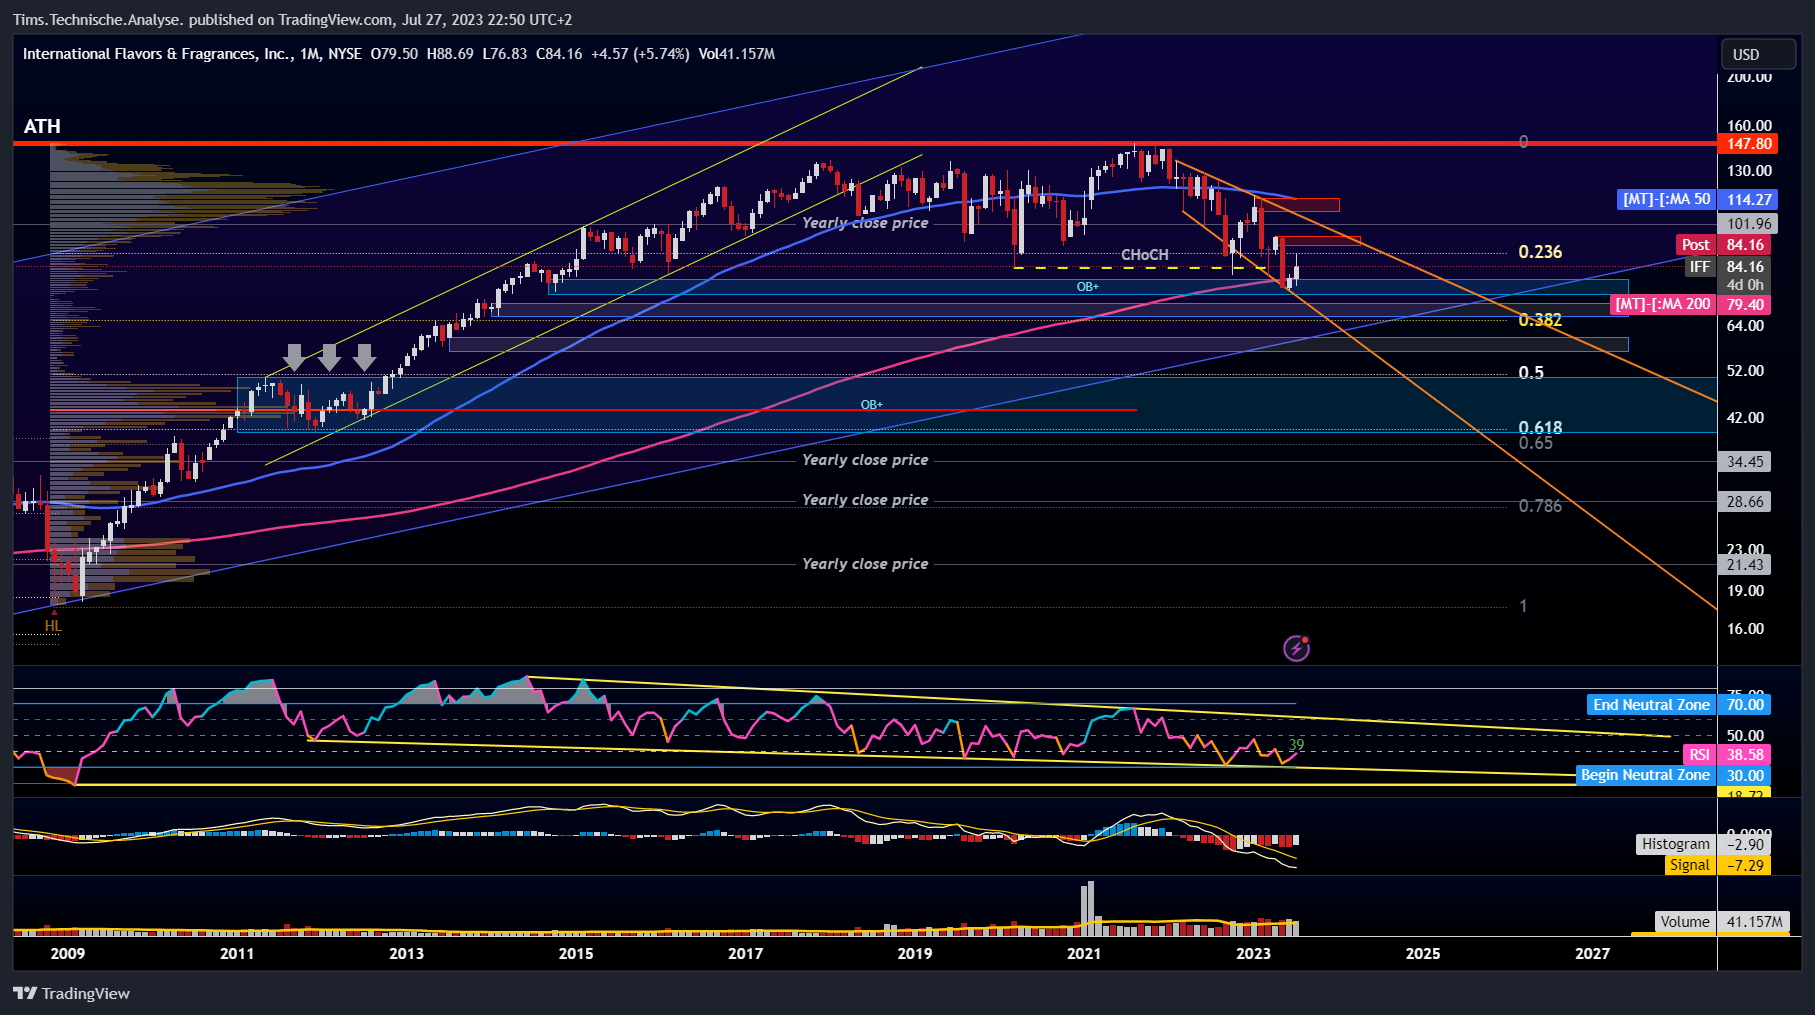Image resolution: width=1815 pixels, height=1015 pixels.
Task: Click the Vol41.157M readout in header
Action: click(737, 54)
